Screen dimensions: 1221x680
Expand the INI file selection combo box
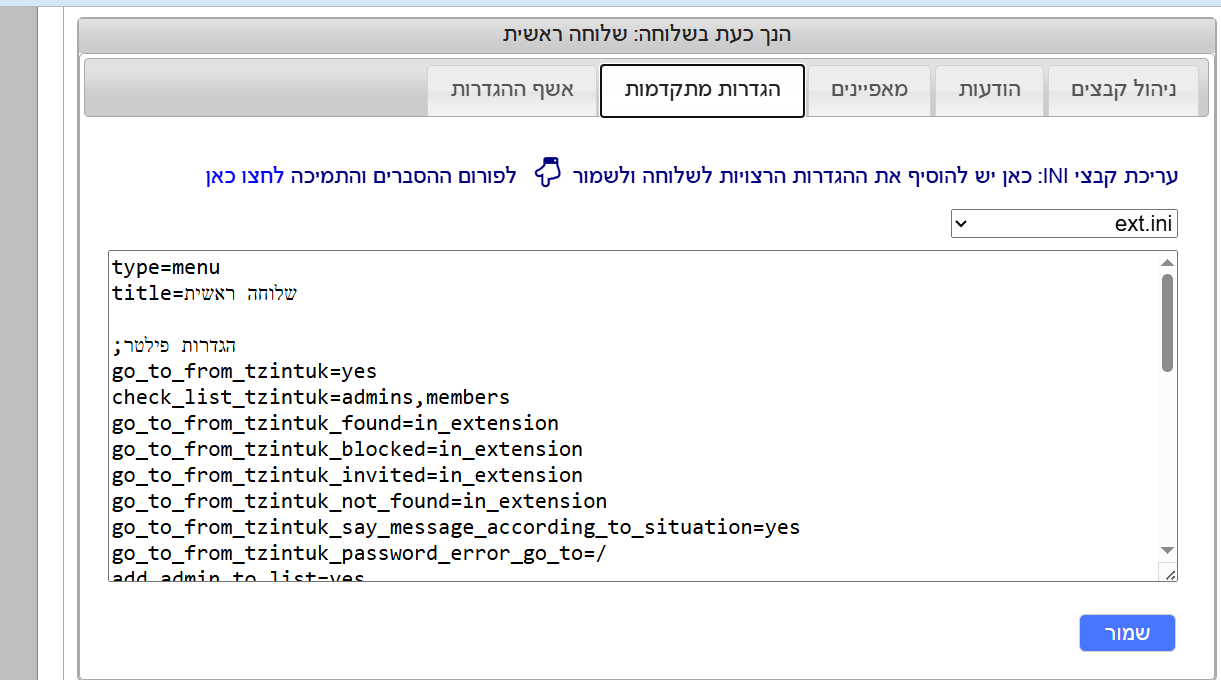[x=1063, y=223]
